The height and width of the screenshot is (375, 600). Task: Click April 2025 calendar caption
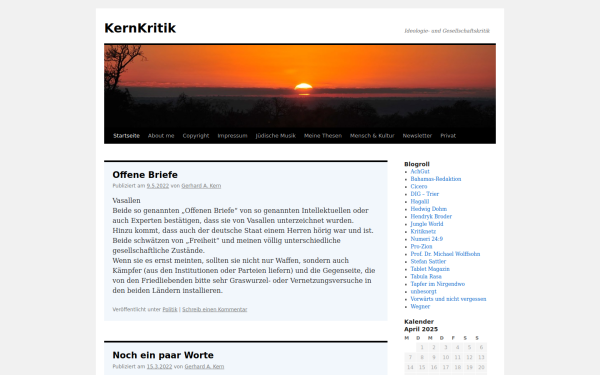421,329
